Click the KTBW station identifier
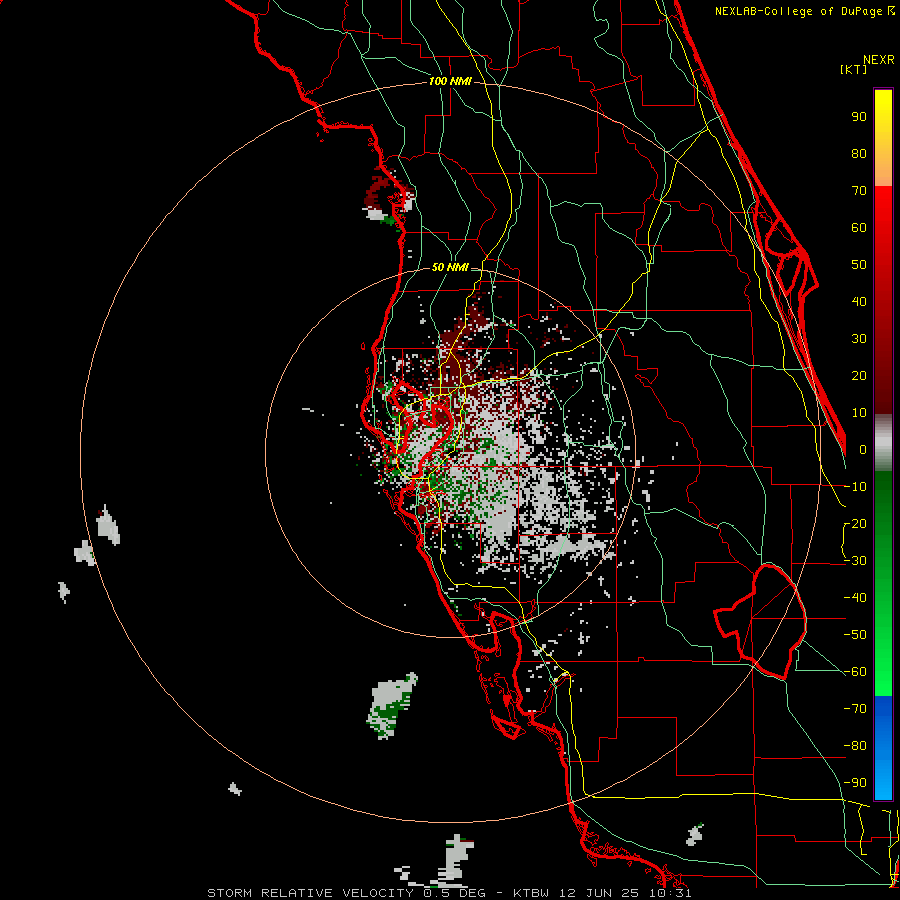The height and width of the screenshot is (900, 900). (533, 893)
